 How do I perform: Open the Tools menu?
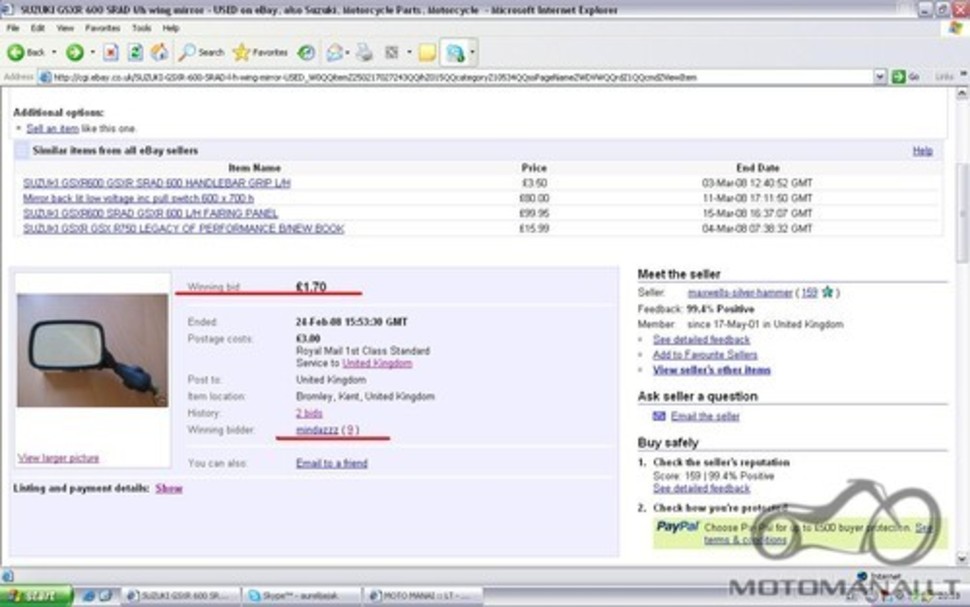[142, 28]
